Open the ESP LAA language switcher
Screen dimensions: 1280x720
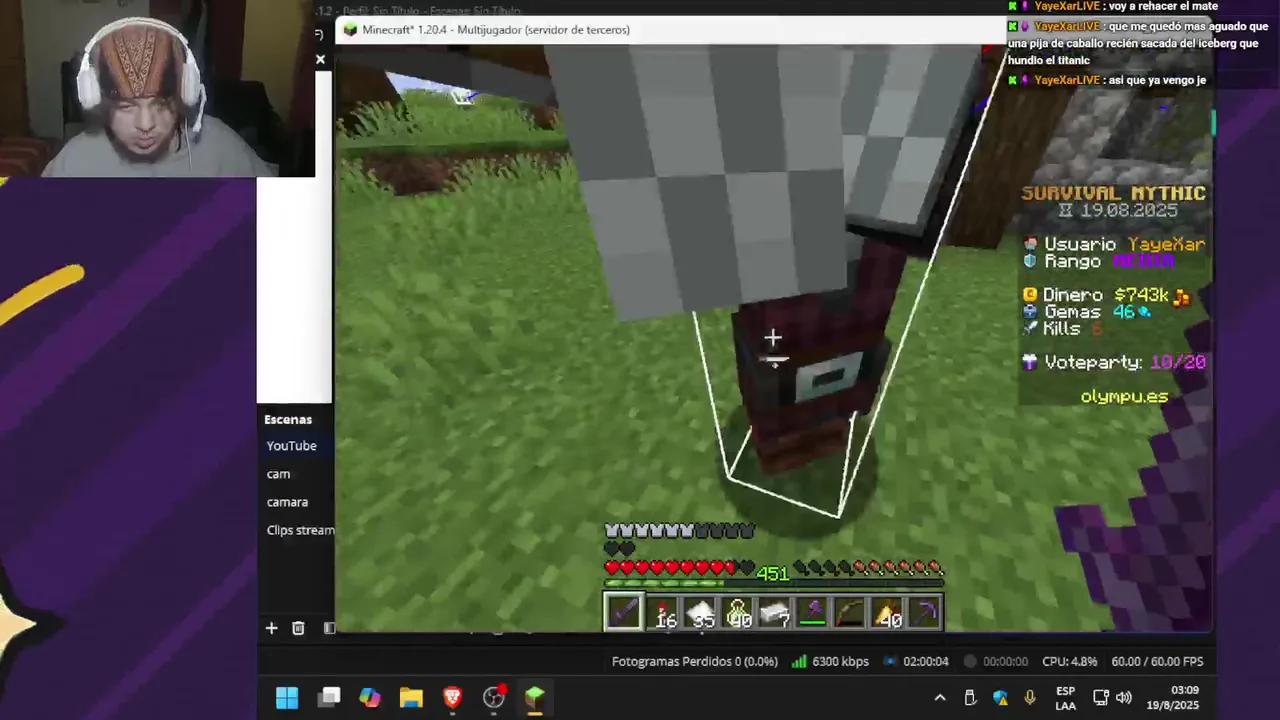coord(1066,698)
